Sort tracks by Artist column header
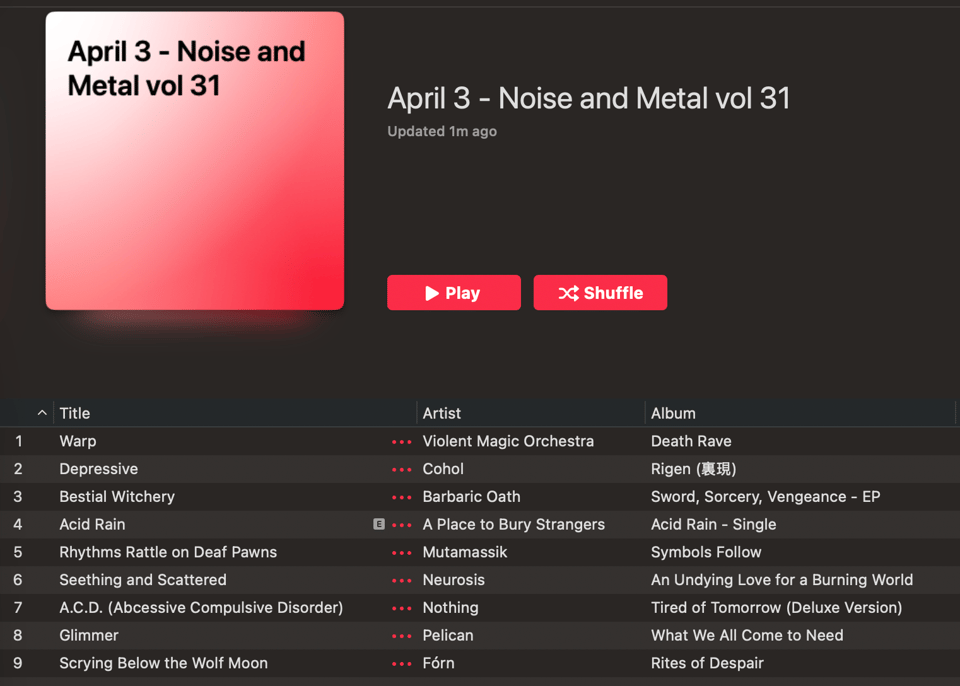 [x=442, y=413]
